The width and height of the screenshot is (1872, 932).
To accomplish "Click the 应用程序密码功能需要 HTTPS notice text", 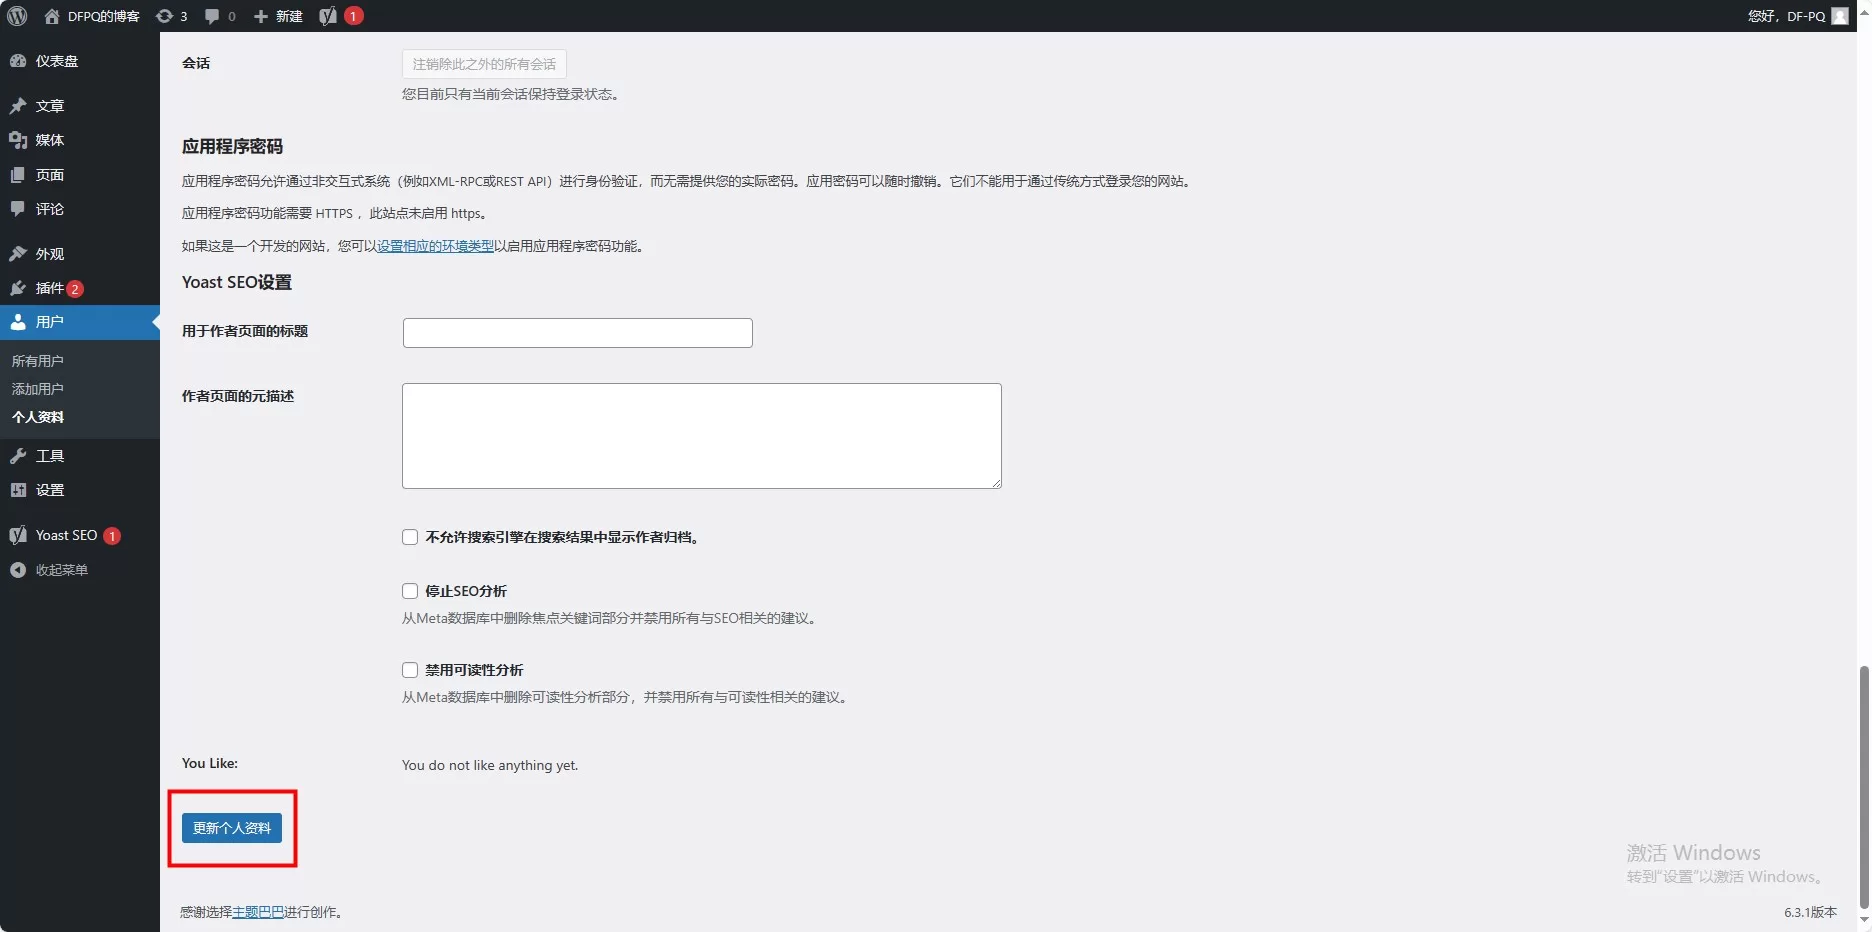I will tap(336, 213).
